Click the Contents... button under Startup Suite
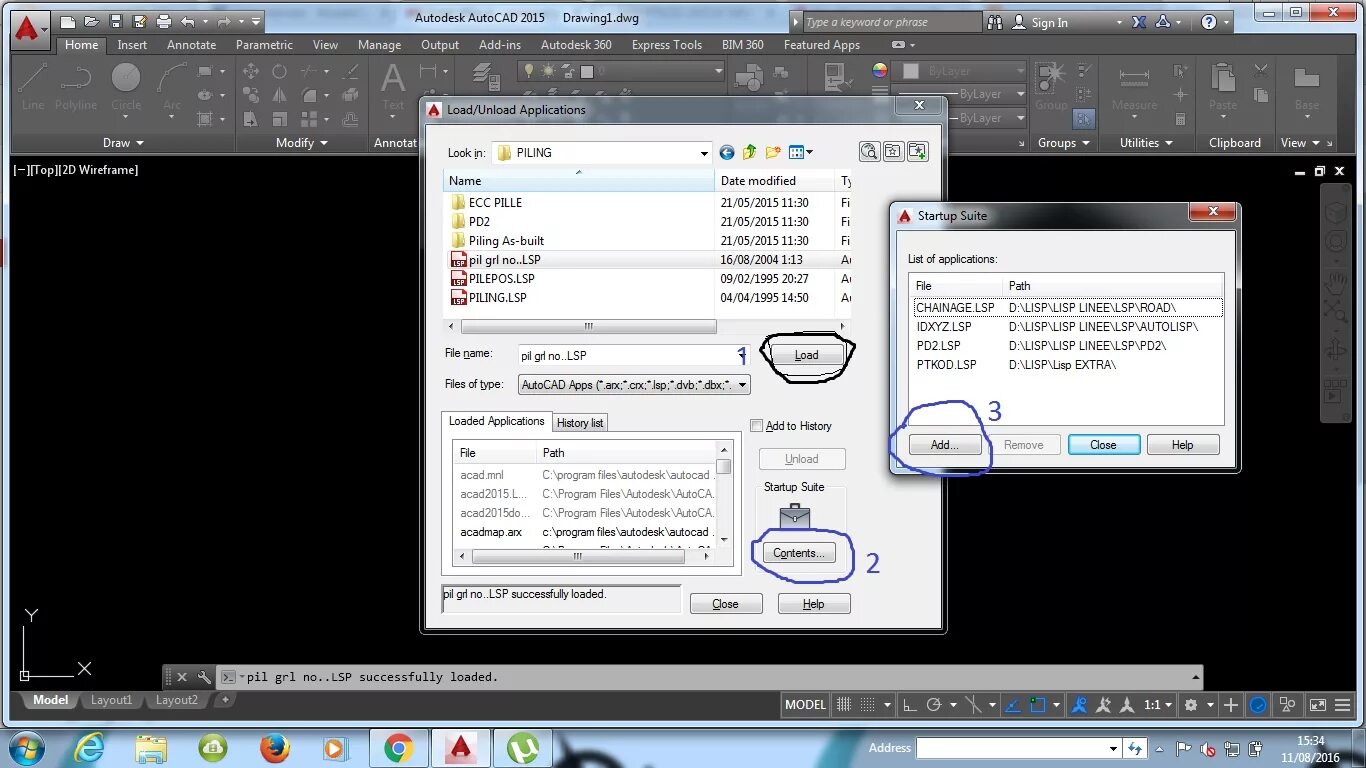This screenshot has width=1366, height=768. point(798,553)
